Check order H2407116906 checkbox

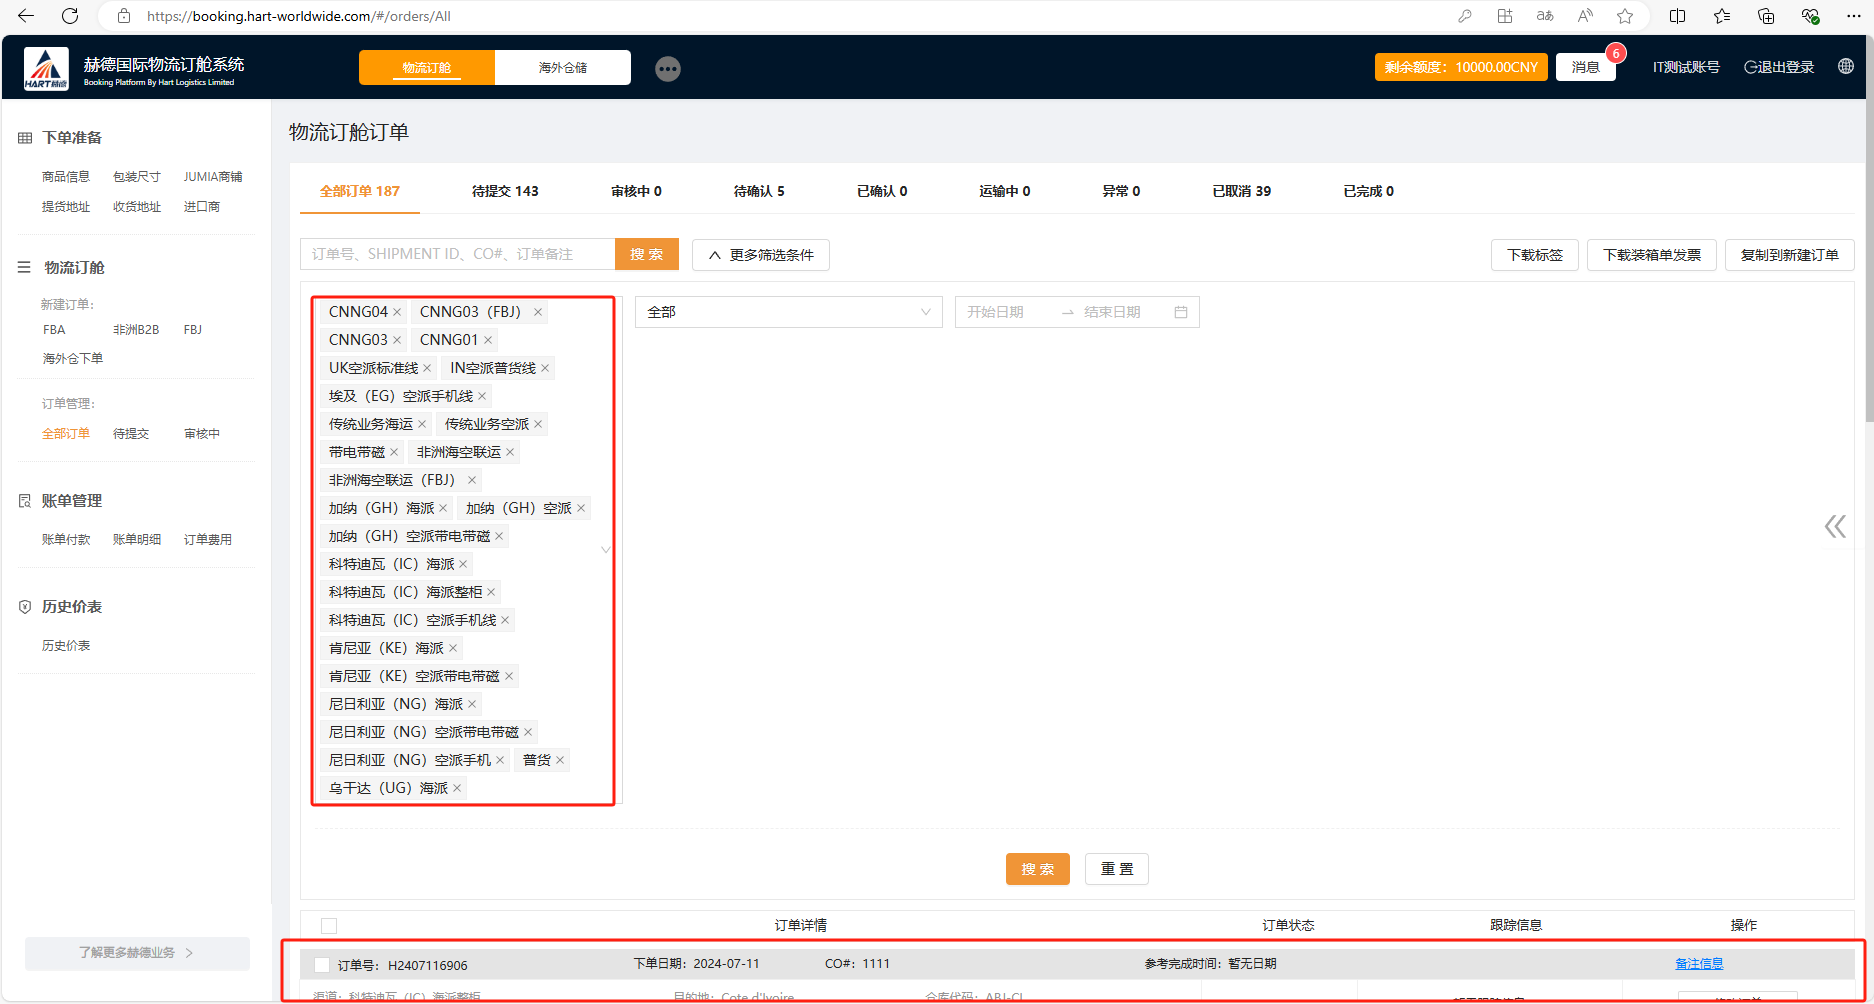[322, 965]
